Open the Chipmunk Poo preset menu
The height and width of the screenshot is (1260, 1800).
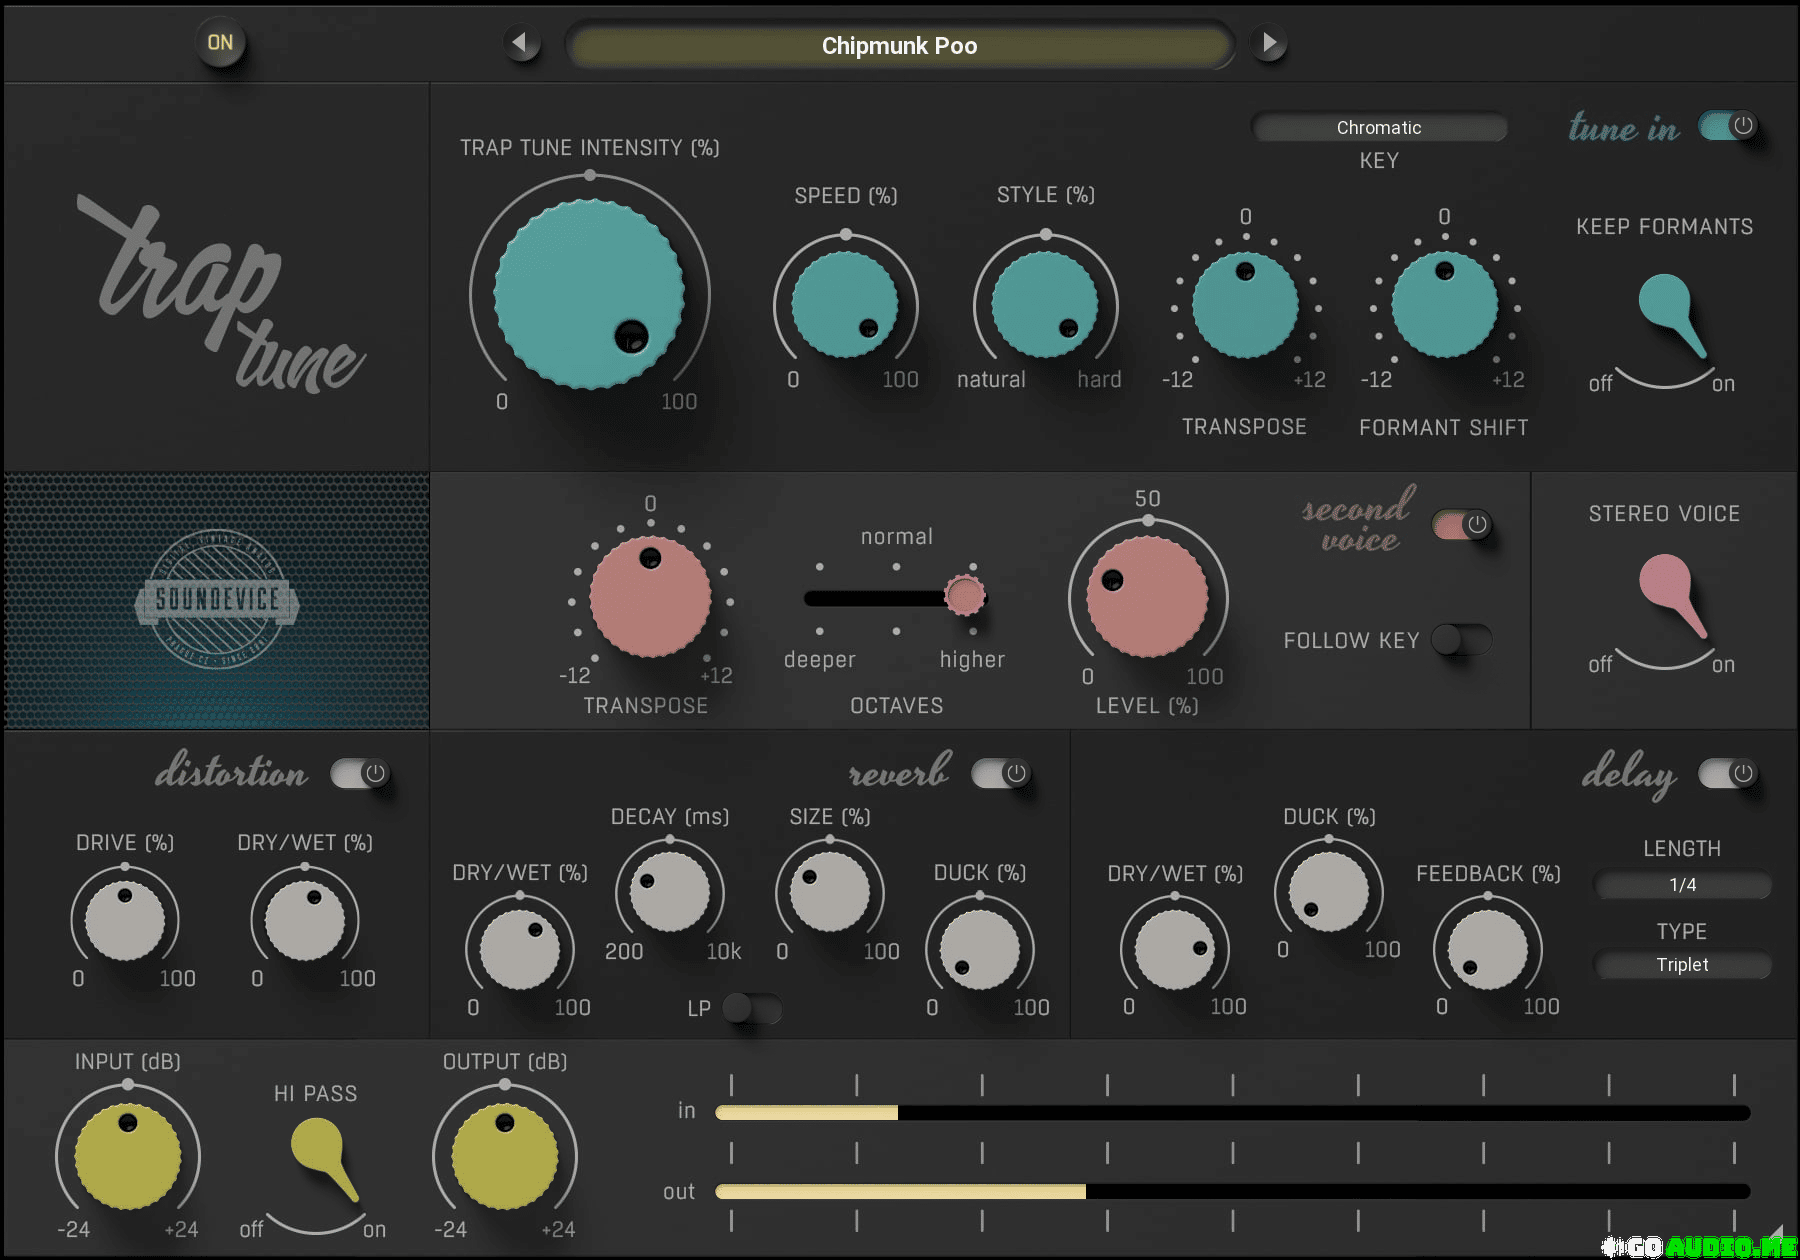tap(899, 46)
